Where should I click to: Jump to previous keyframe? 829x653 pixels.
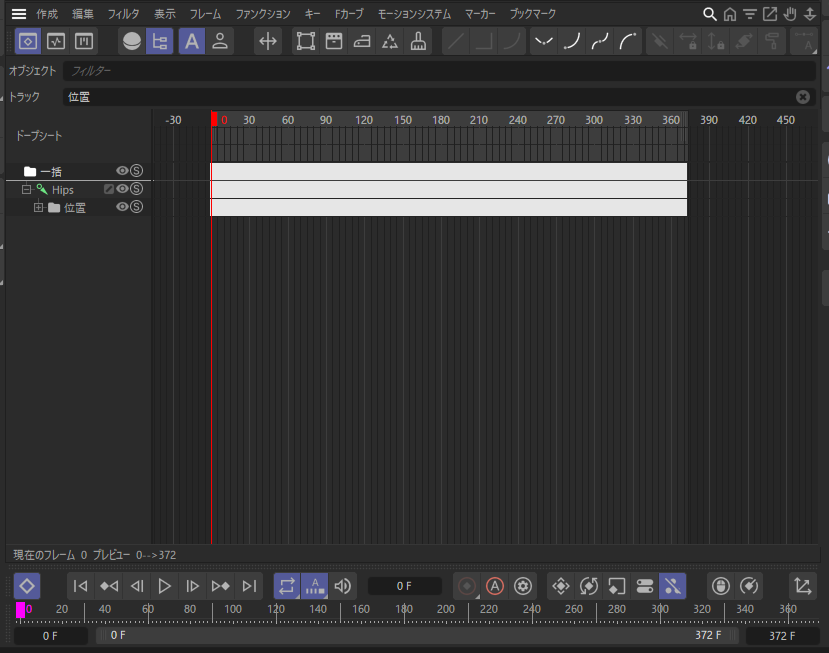point(109,586)
